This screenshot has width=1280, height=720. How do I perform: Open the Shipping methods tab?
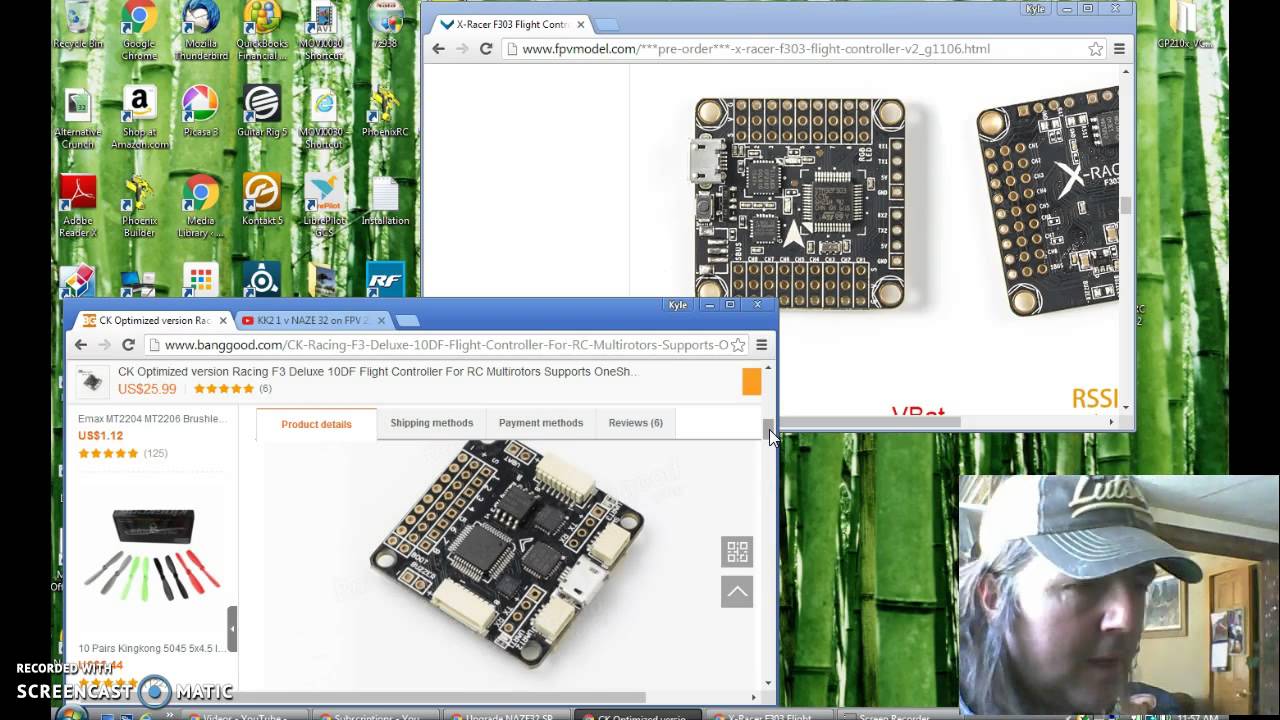point(431,423)
